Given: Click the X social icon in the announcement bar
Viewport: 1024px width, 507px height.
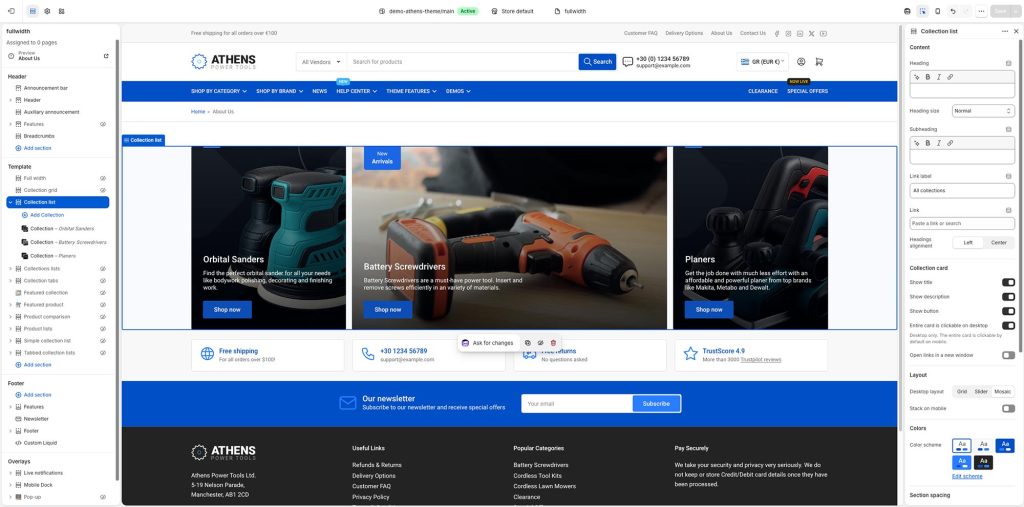Looking at the screenshot, I should (812, 33).
